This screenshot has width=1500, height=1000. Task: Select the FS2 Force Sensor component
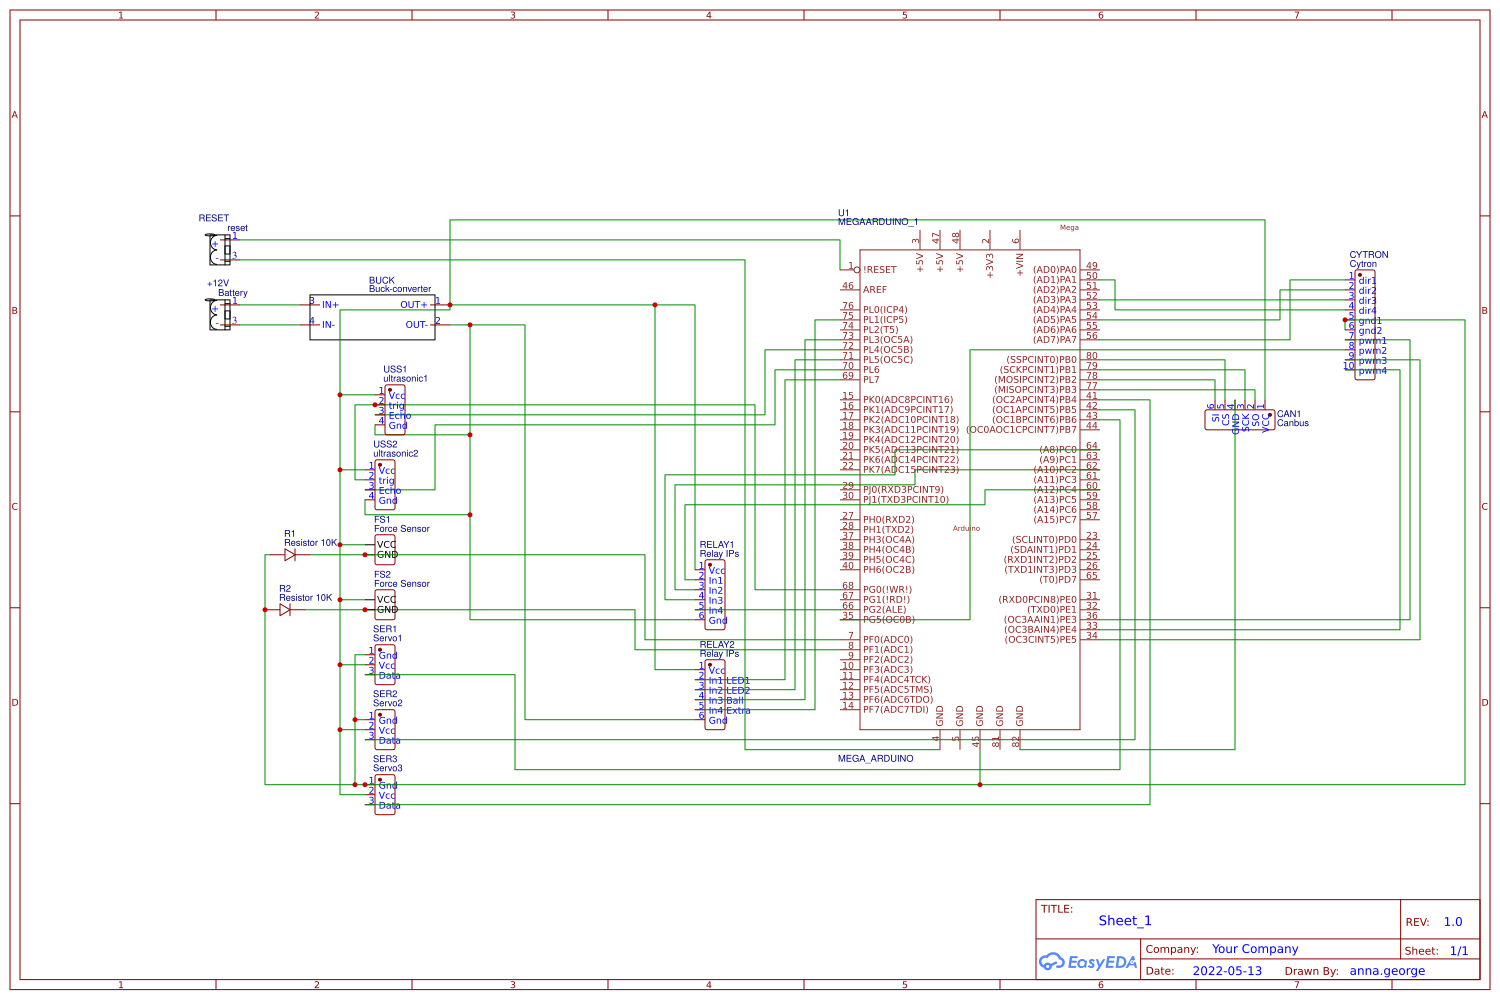(x=385, y=605)
